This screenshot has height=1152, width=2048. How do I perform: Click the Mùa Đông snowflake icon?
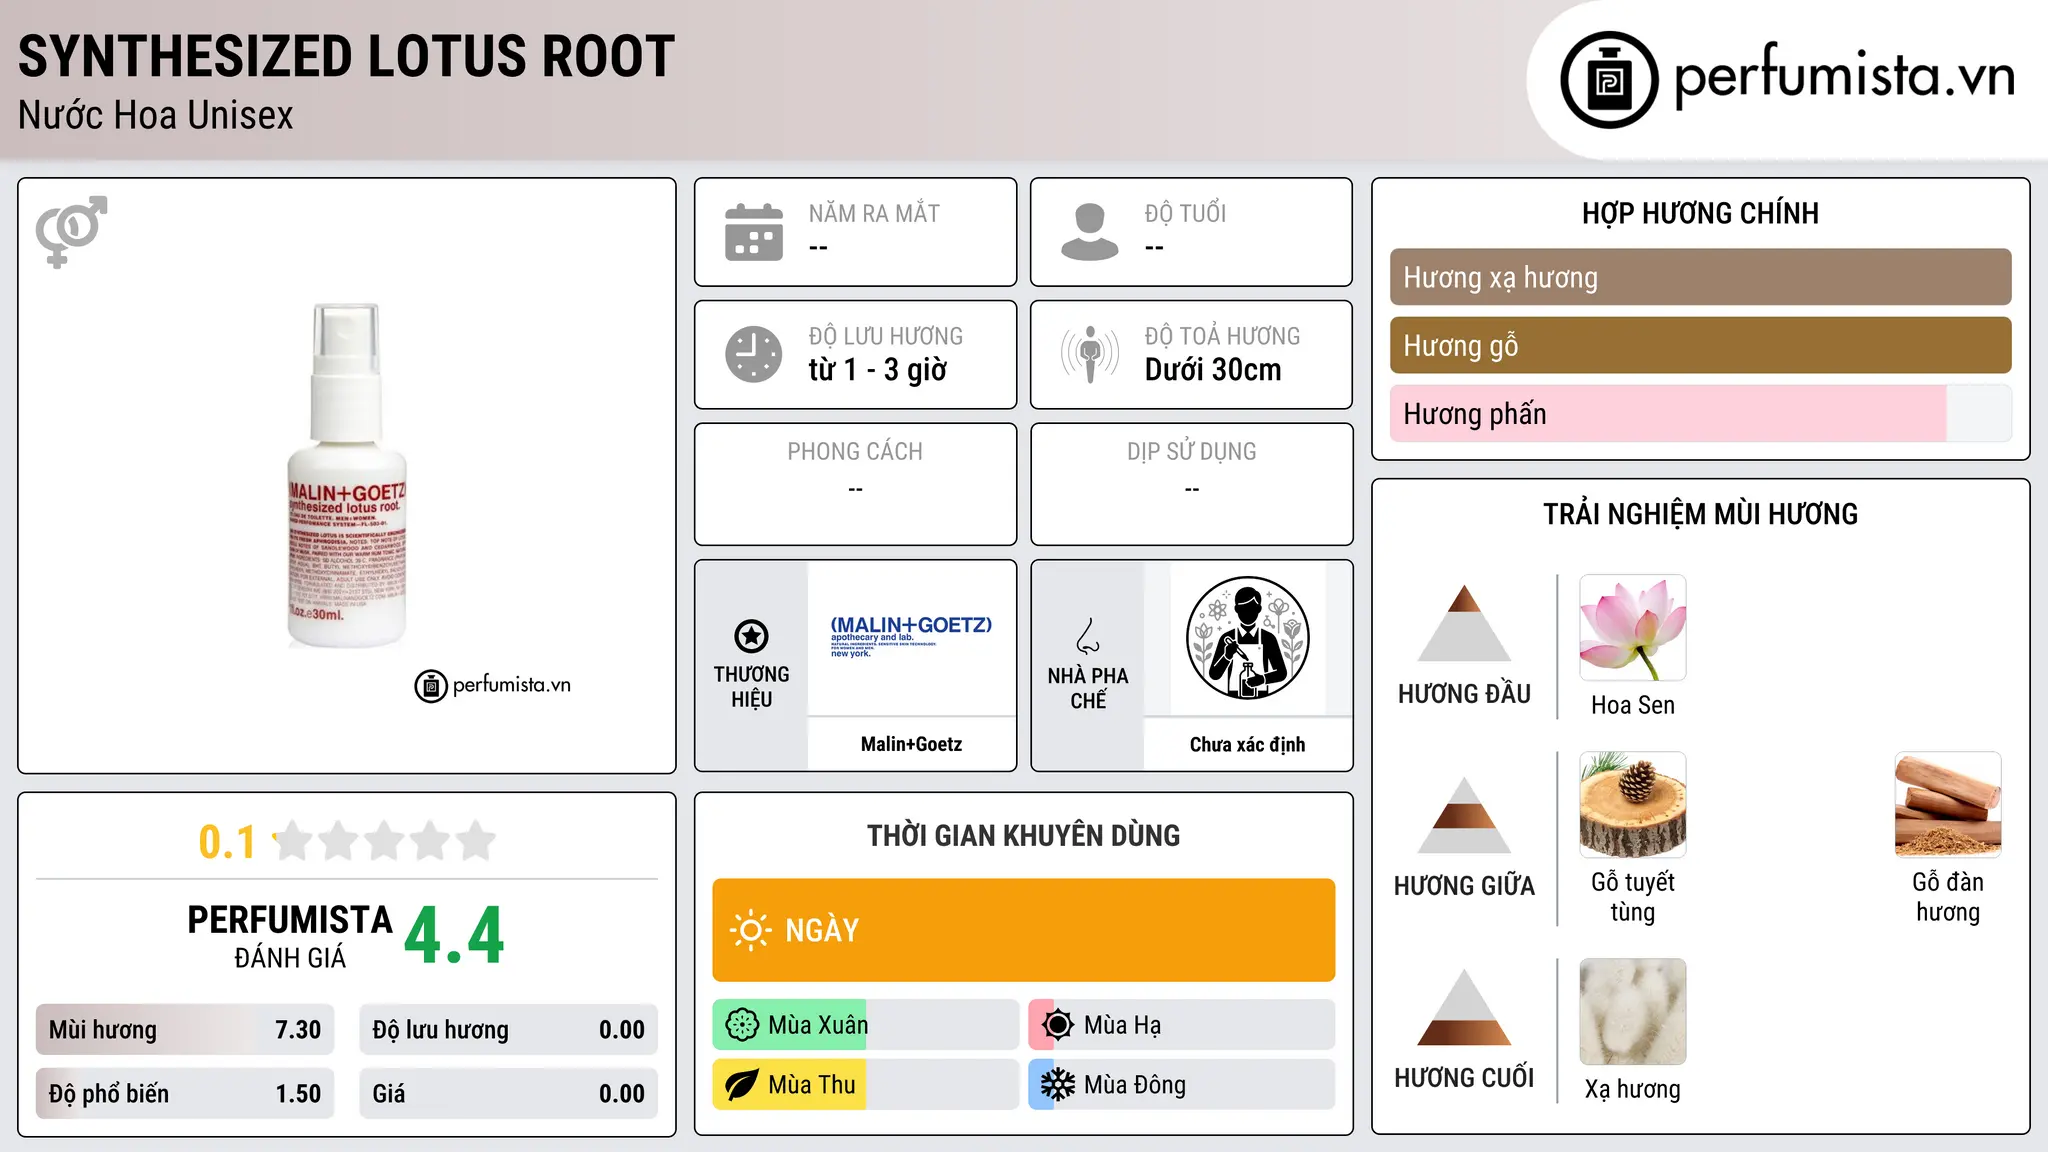(1058, 1085)
